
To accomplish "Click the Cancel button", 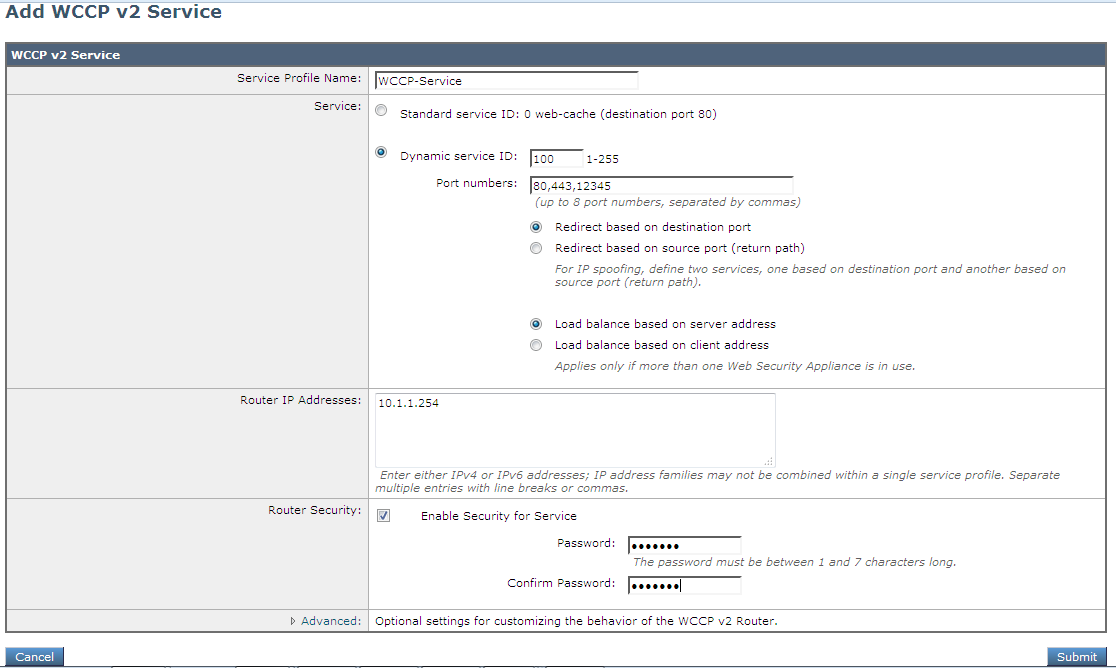I will pyautogui.click(x=34, y=657).
